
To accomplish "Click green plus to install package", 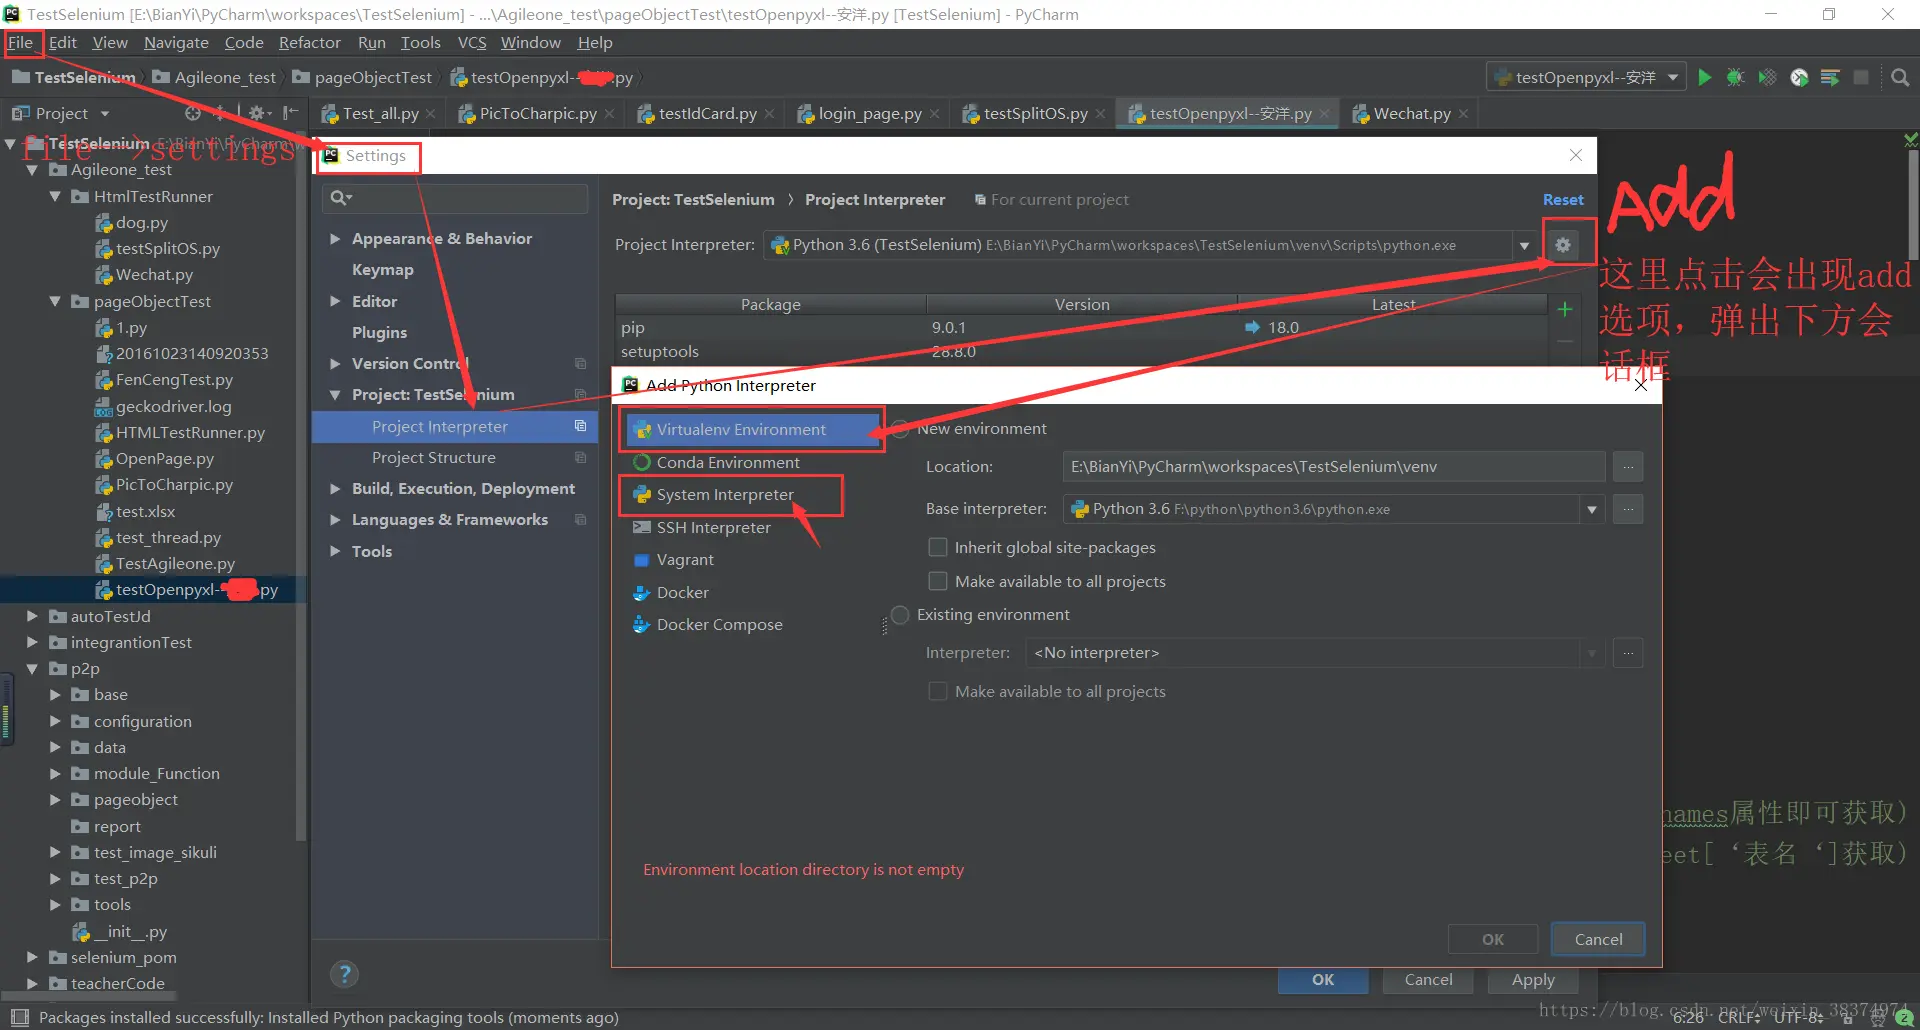I will (1565, 309).
